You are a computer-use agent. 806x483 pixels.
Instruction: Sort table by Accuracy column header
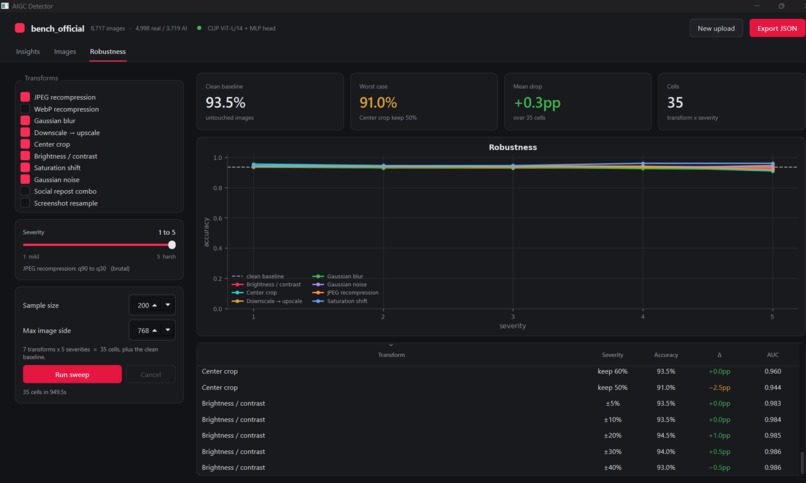coord(666,355)
